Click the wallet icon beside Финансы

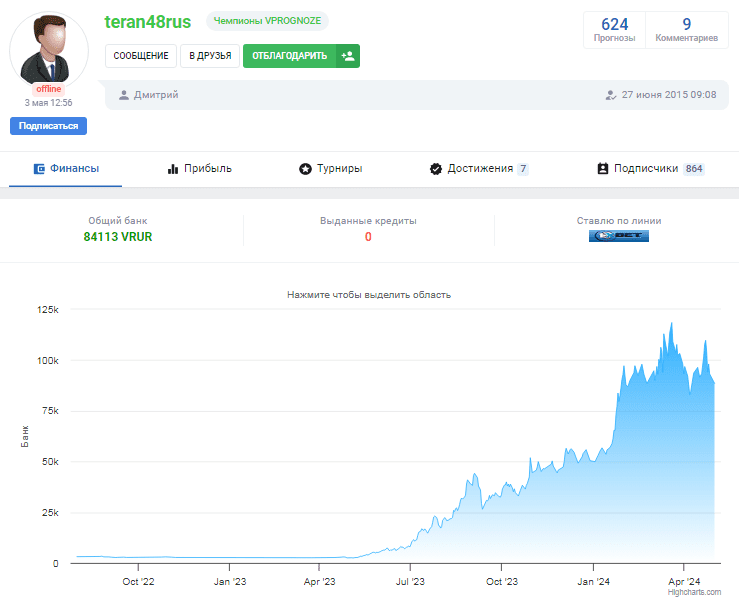pos(39,169)
